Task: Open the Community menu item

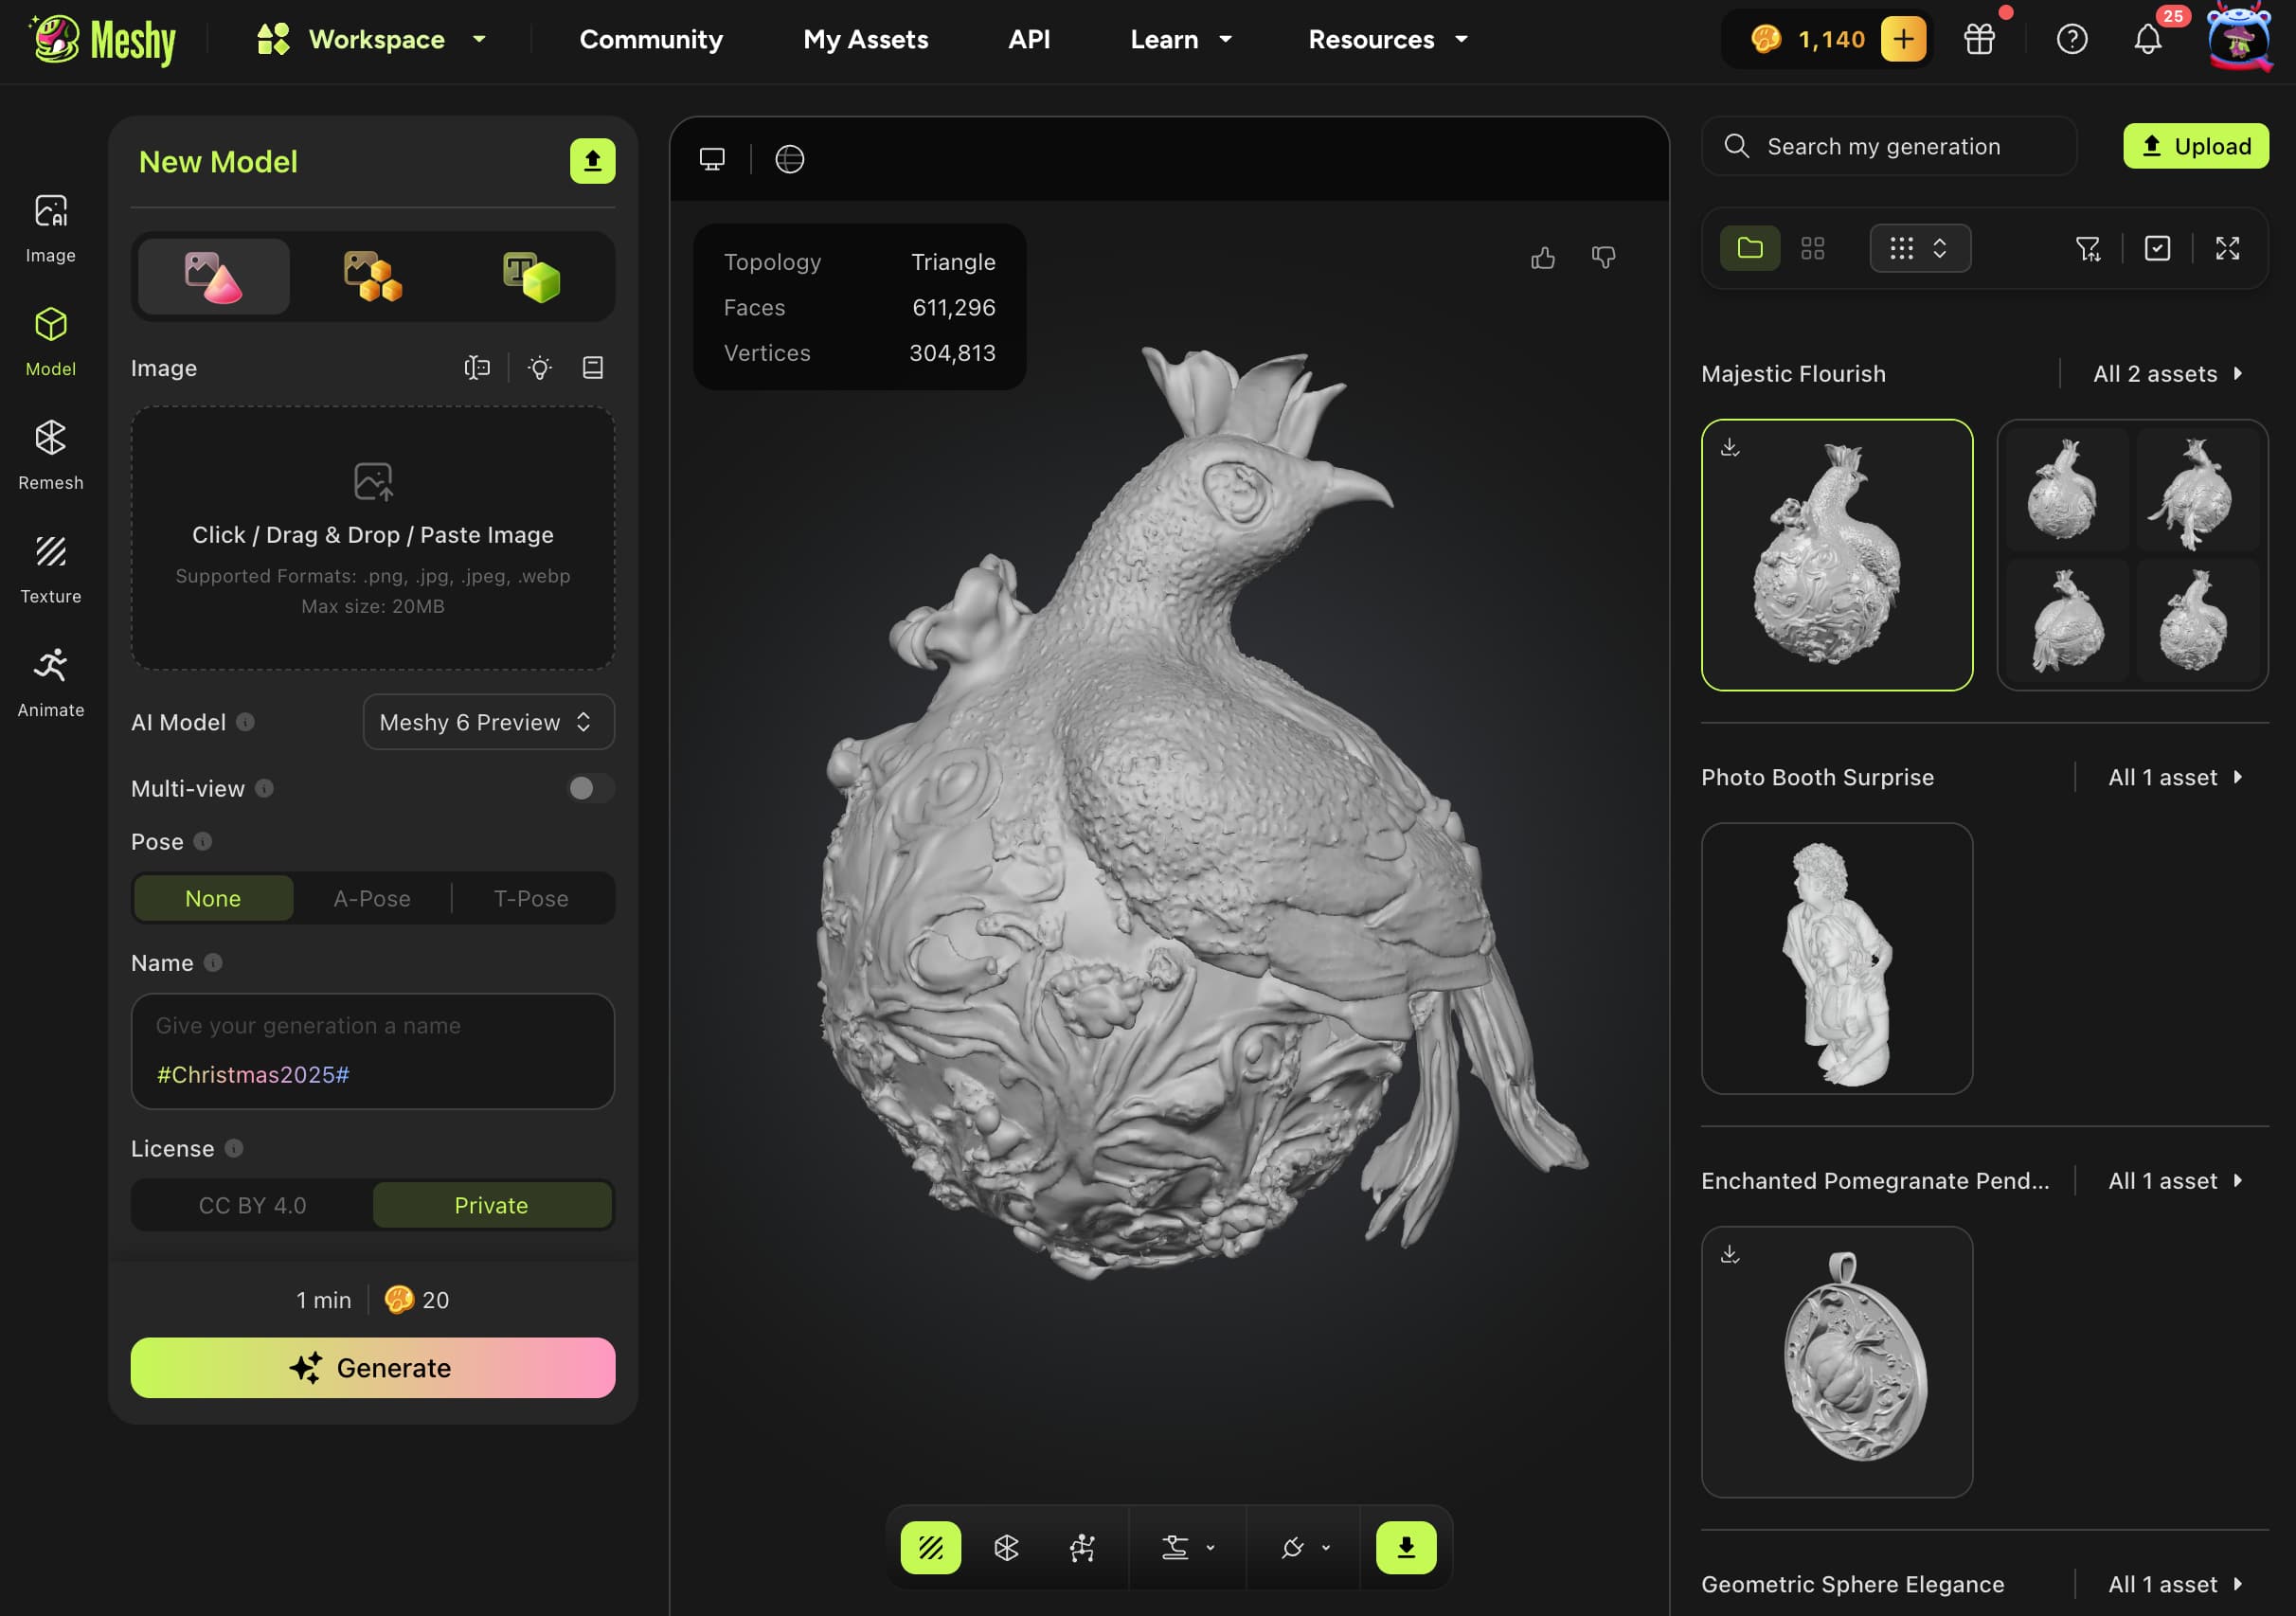Action: (x=651, y=39)
